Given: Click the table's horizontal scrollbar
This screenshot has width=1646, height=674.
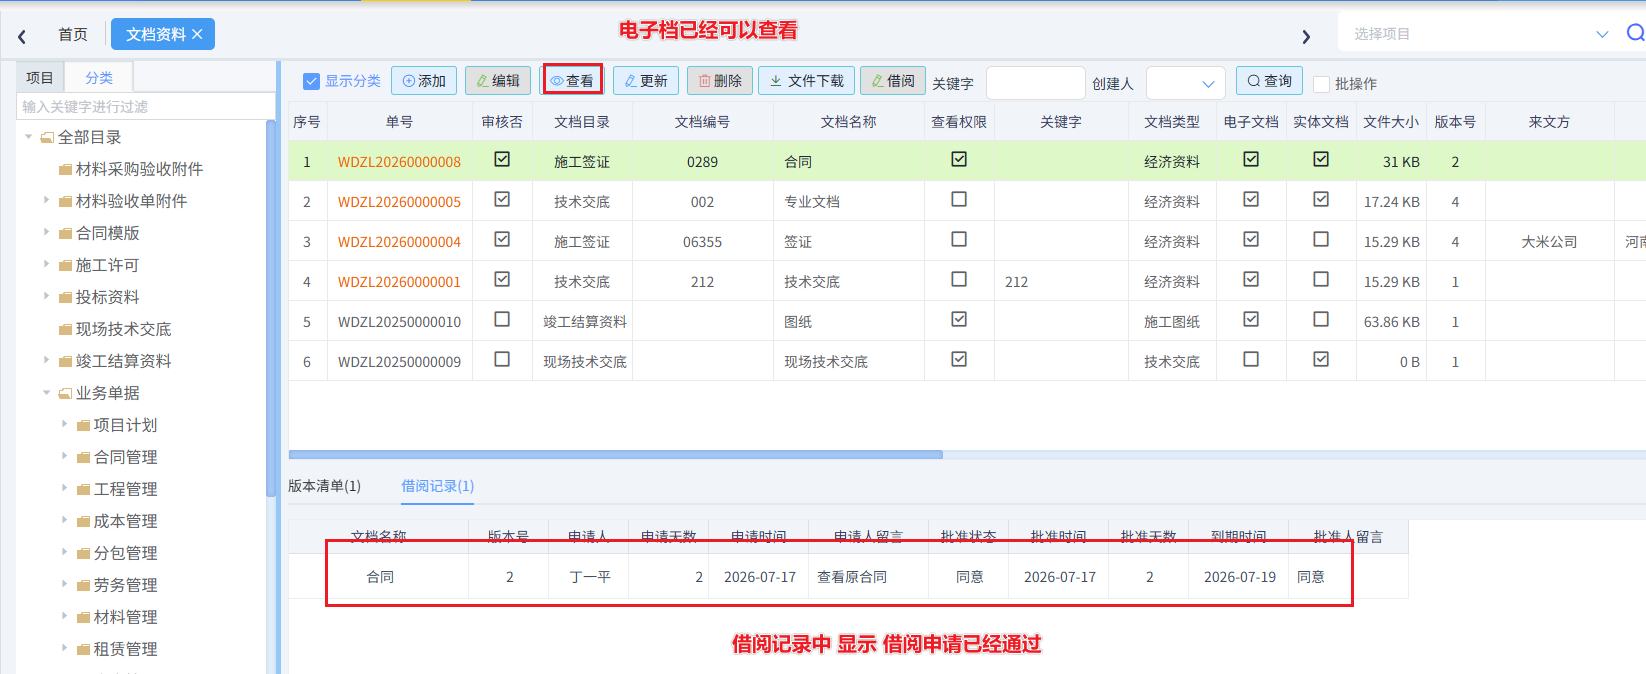Looking at the screenshot, I should point(615,455).
